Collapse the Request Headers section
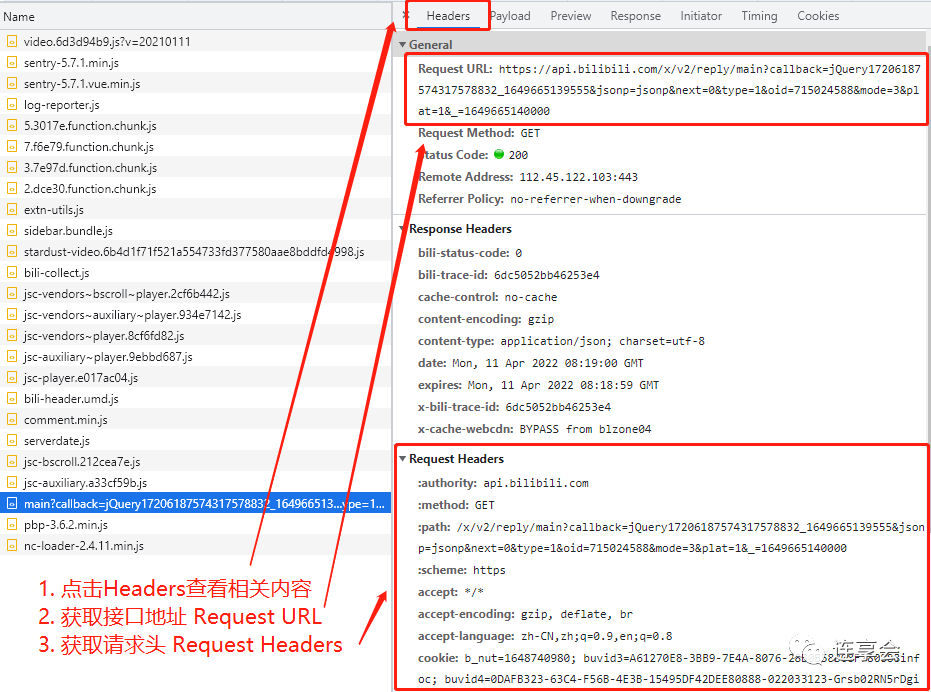This screenshot has height=692, width=931. [403, 459]
